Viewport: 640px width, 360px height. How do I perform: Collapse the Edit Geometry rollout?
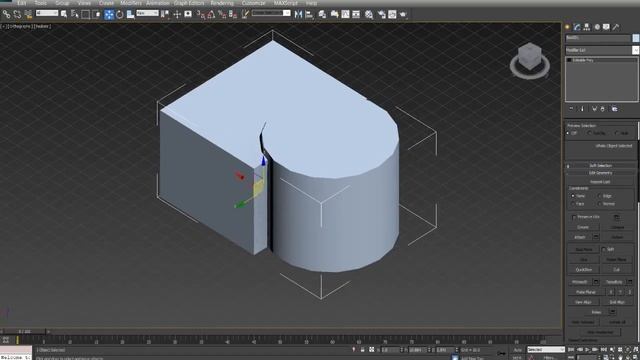600,173
